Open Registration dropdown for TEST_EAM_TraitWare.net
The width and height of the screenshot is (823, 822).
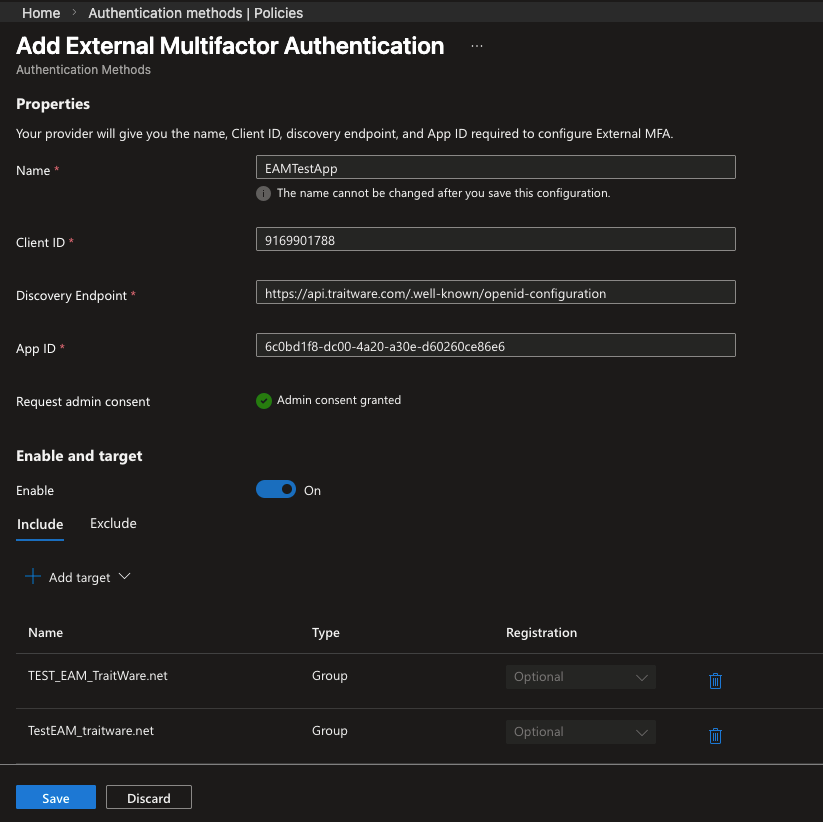580,677
